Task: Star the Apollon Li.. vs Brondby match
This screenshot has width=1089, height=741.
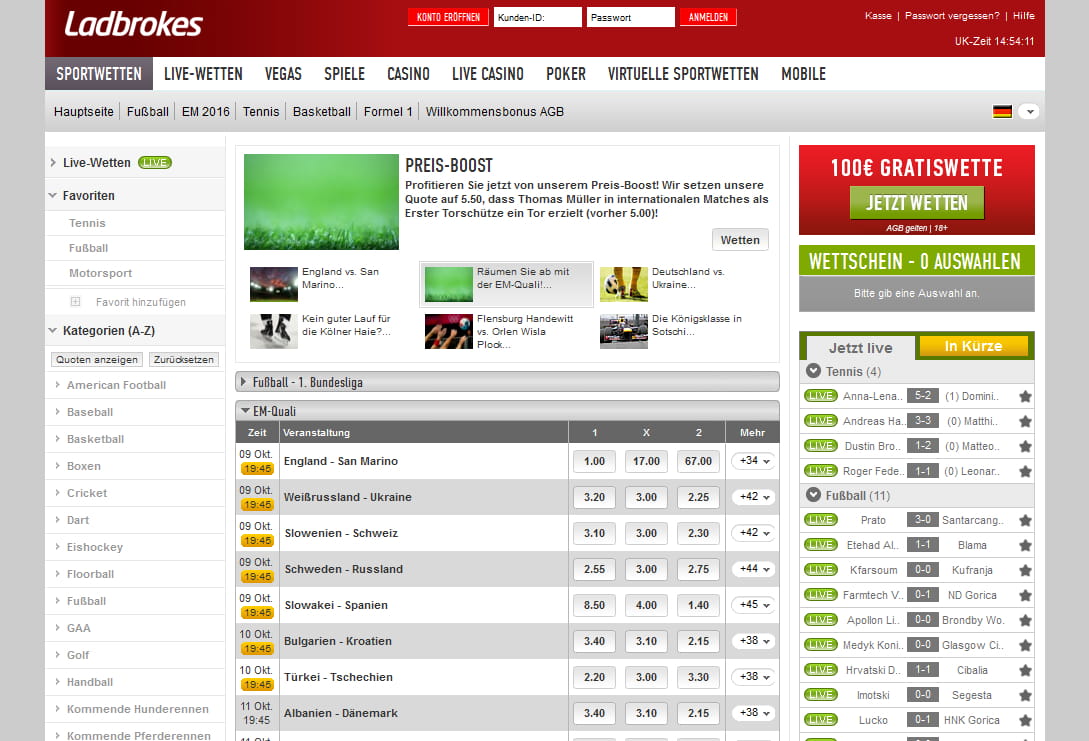Action: 1025,620
